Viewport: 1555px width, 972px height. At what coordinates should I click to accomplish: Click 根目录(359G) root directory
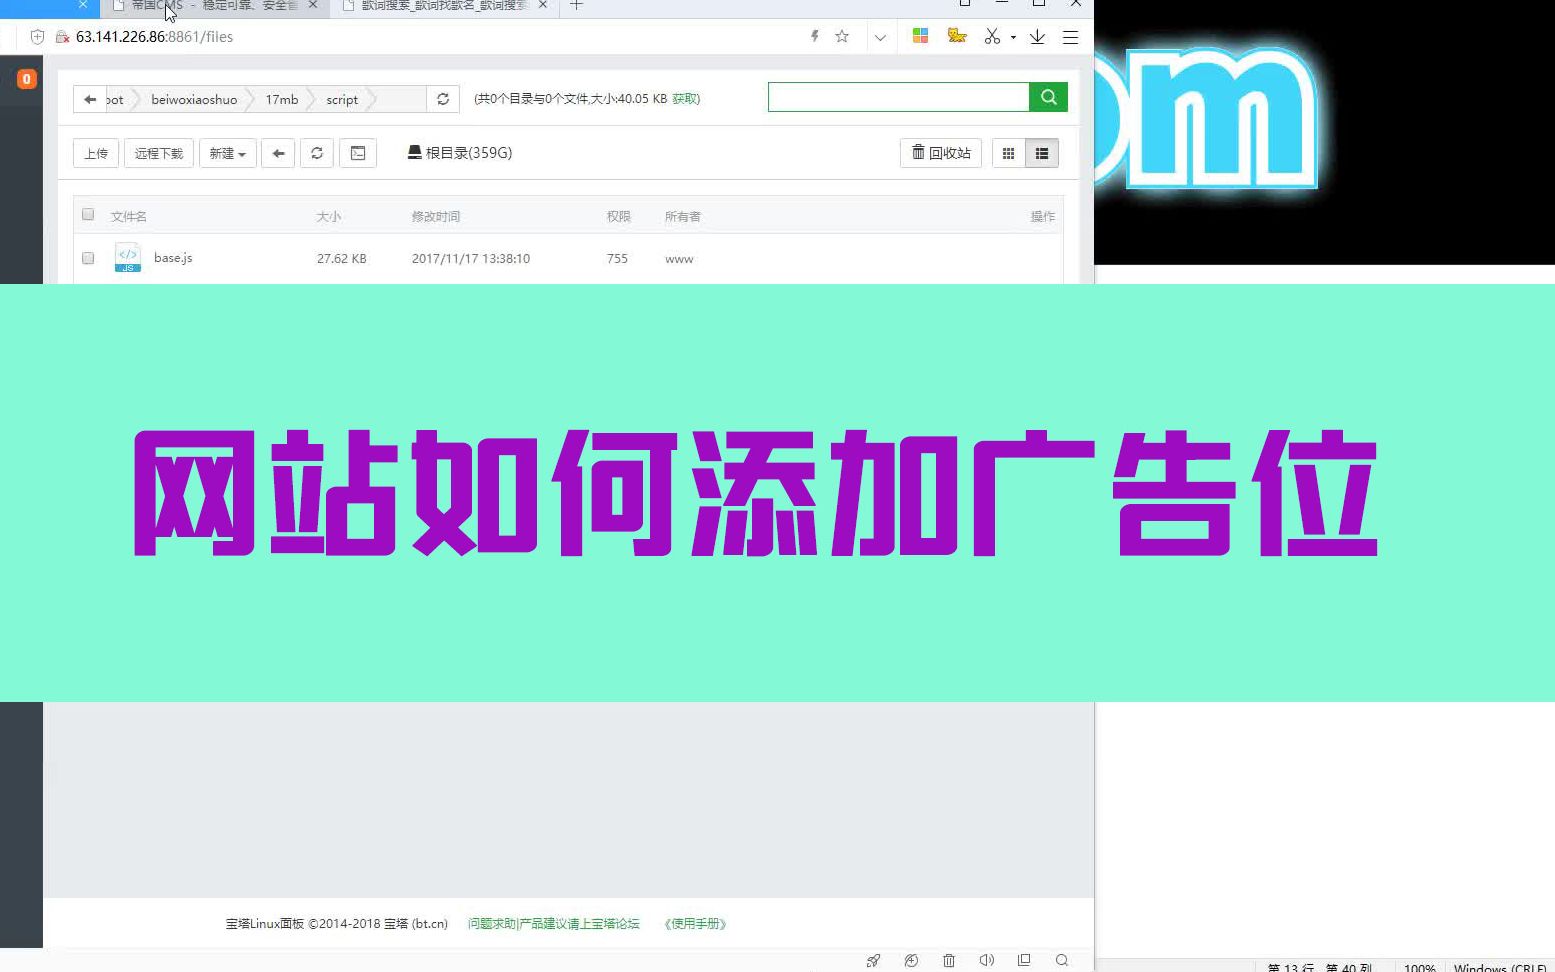[460, 153]
